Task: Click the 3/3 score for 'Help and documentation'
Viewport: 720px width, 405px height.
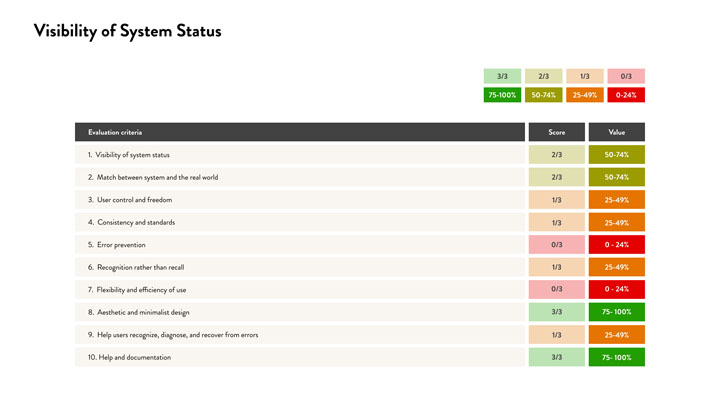Action: point(556,357)
